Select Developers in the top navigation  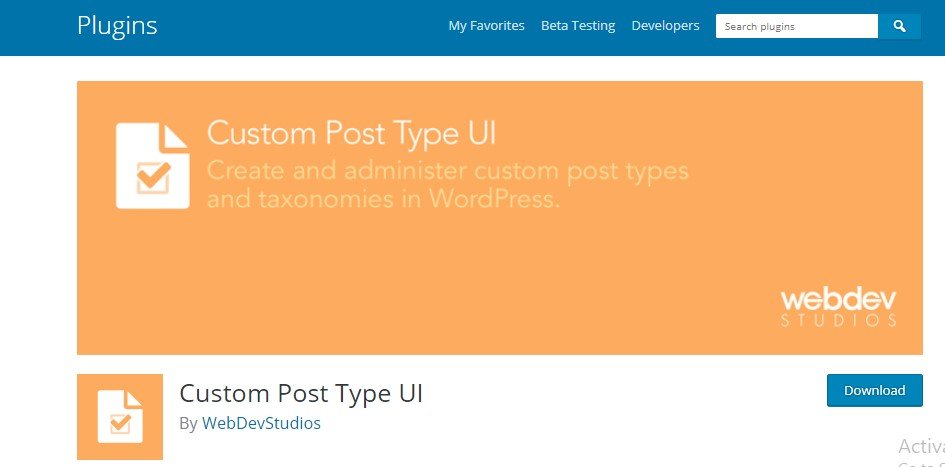tap(665, 26)
